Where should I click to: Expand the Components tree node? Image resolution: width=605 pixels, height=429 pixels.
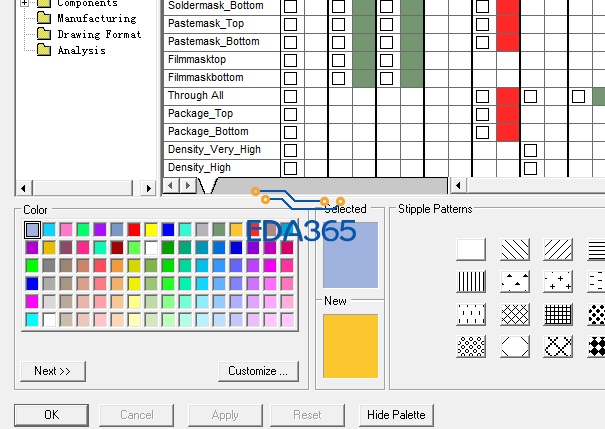(x=24, y=3)
